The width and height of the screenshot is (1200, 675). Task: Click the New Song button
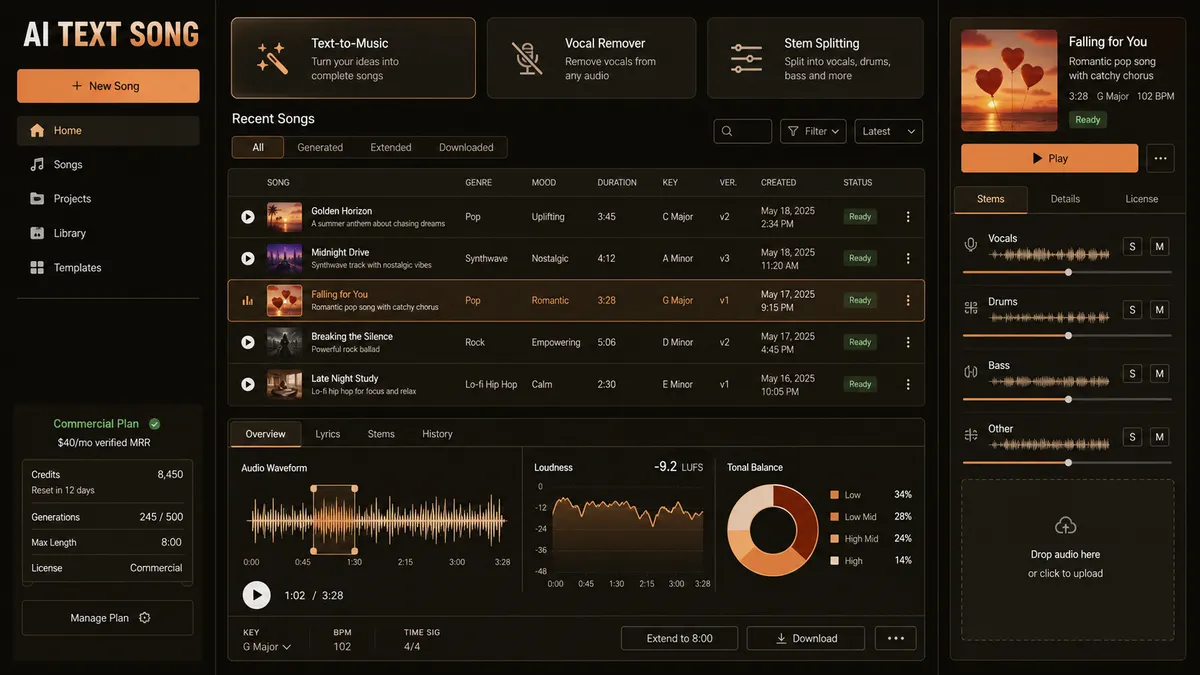pyautogui.click(x=108, y=86)
